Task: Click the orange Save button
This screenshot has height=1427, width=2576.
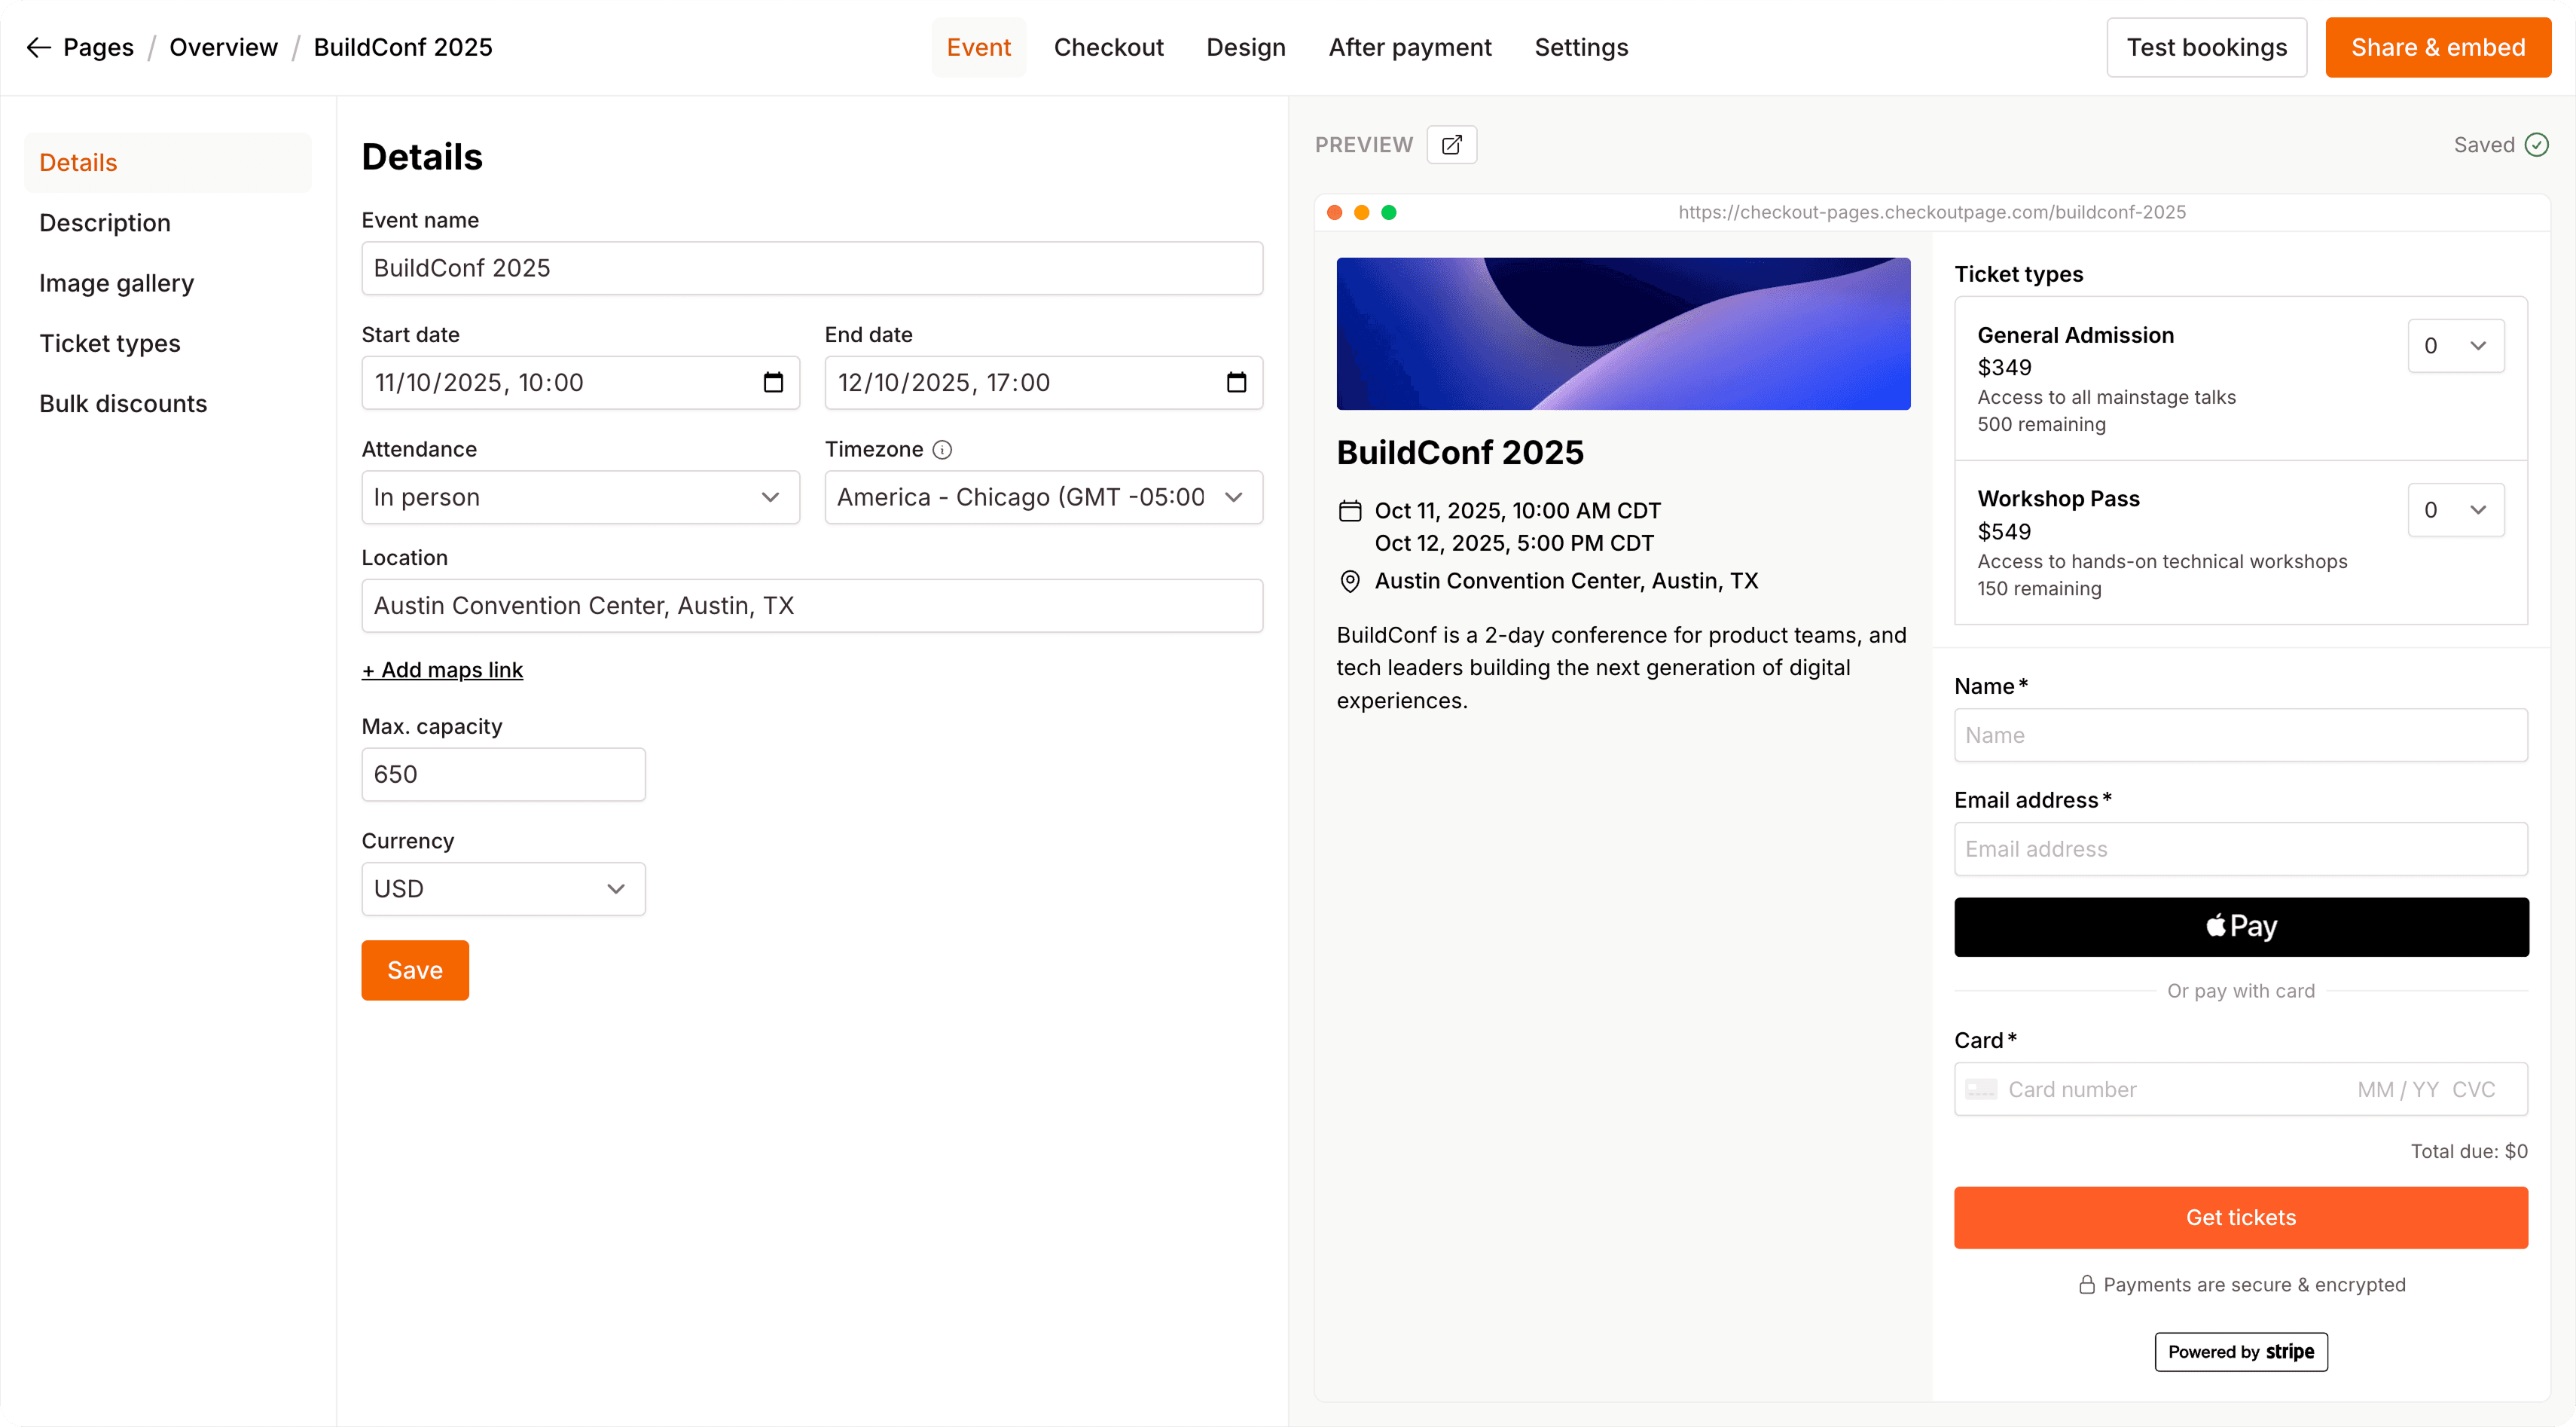Action: (x=415, y=970)
